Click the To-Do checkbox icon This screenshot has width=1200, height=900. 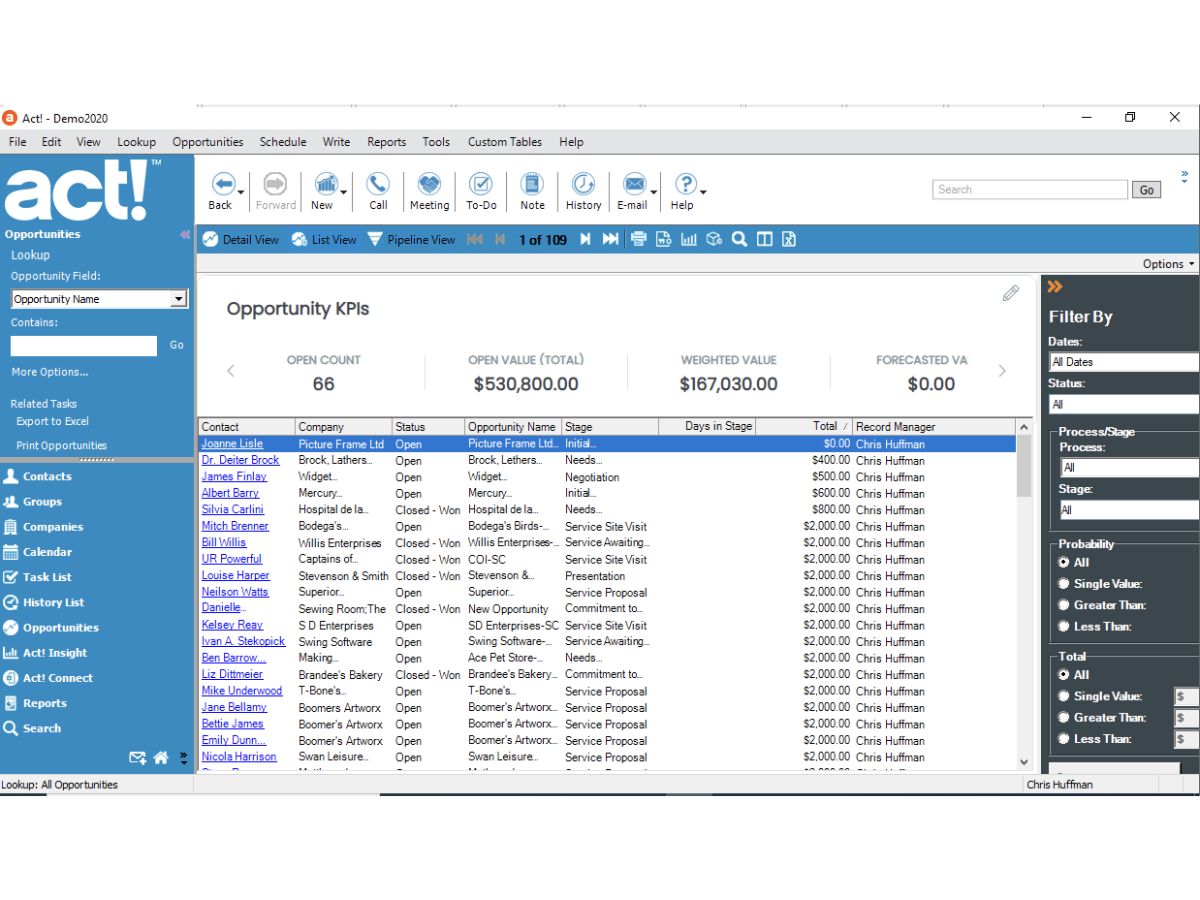coord(481,184)
